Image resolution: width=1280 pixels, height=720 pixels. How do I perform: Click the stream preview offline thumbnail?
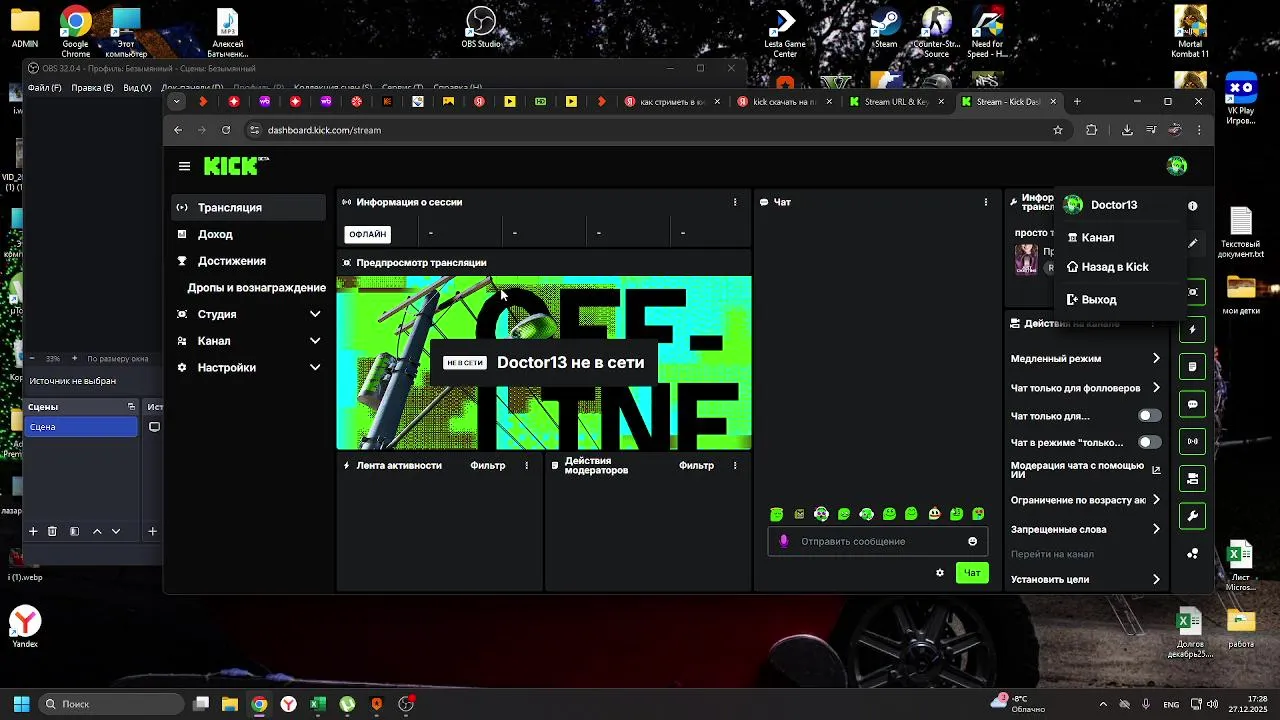(543, 363)
